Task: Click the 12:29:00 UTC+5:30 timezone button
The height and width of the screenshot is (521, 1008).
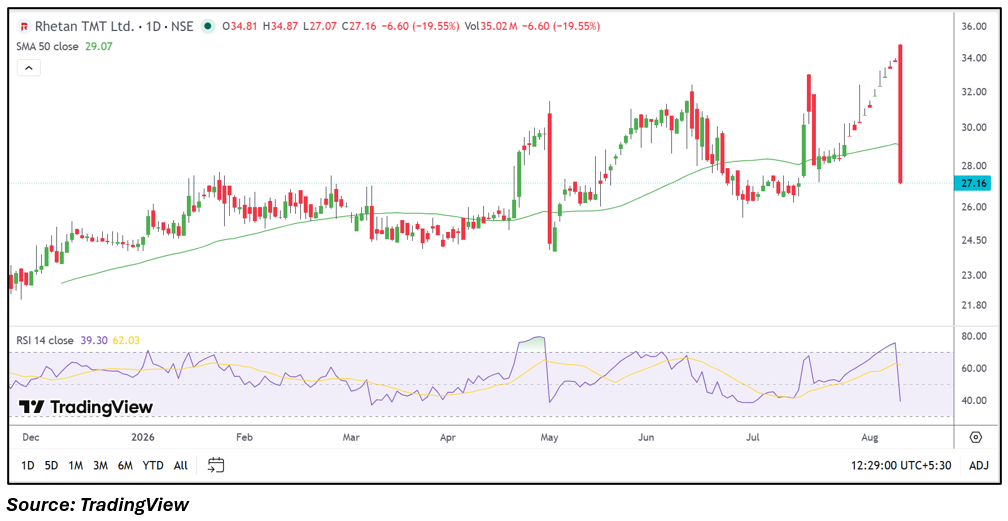Action: click(x=899, y=465)
